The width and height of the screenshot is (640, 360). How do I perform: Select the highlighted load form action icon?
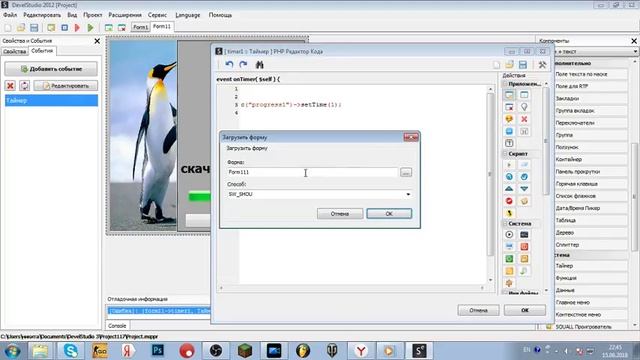coord(509,95)
